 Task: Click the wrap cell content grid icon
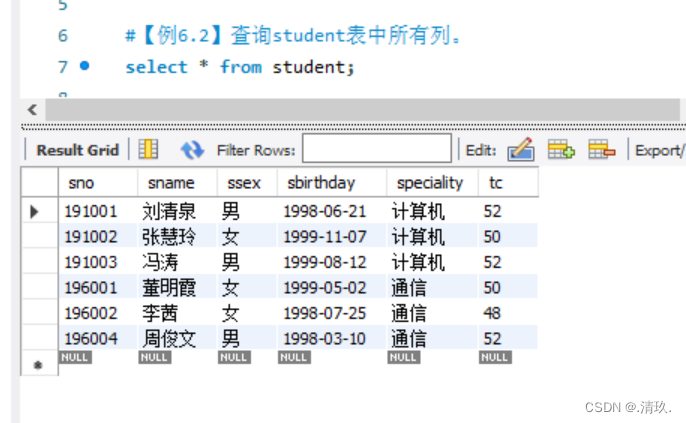point(148,149)
